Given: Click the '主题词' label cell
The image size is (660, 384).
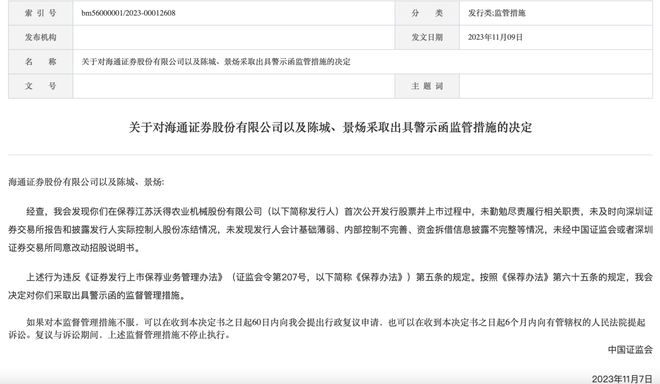Looking at the screenshot, I should point(427,86).
